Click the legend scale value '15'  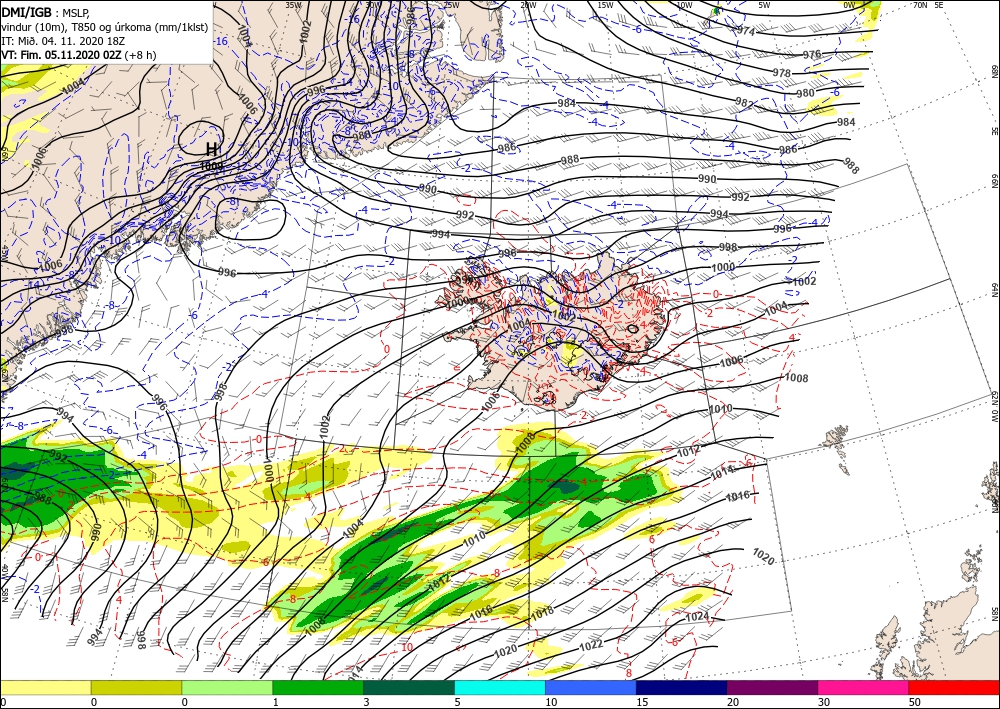pos(641,703)
